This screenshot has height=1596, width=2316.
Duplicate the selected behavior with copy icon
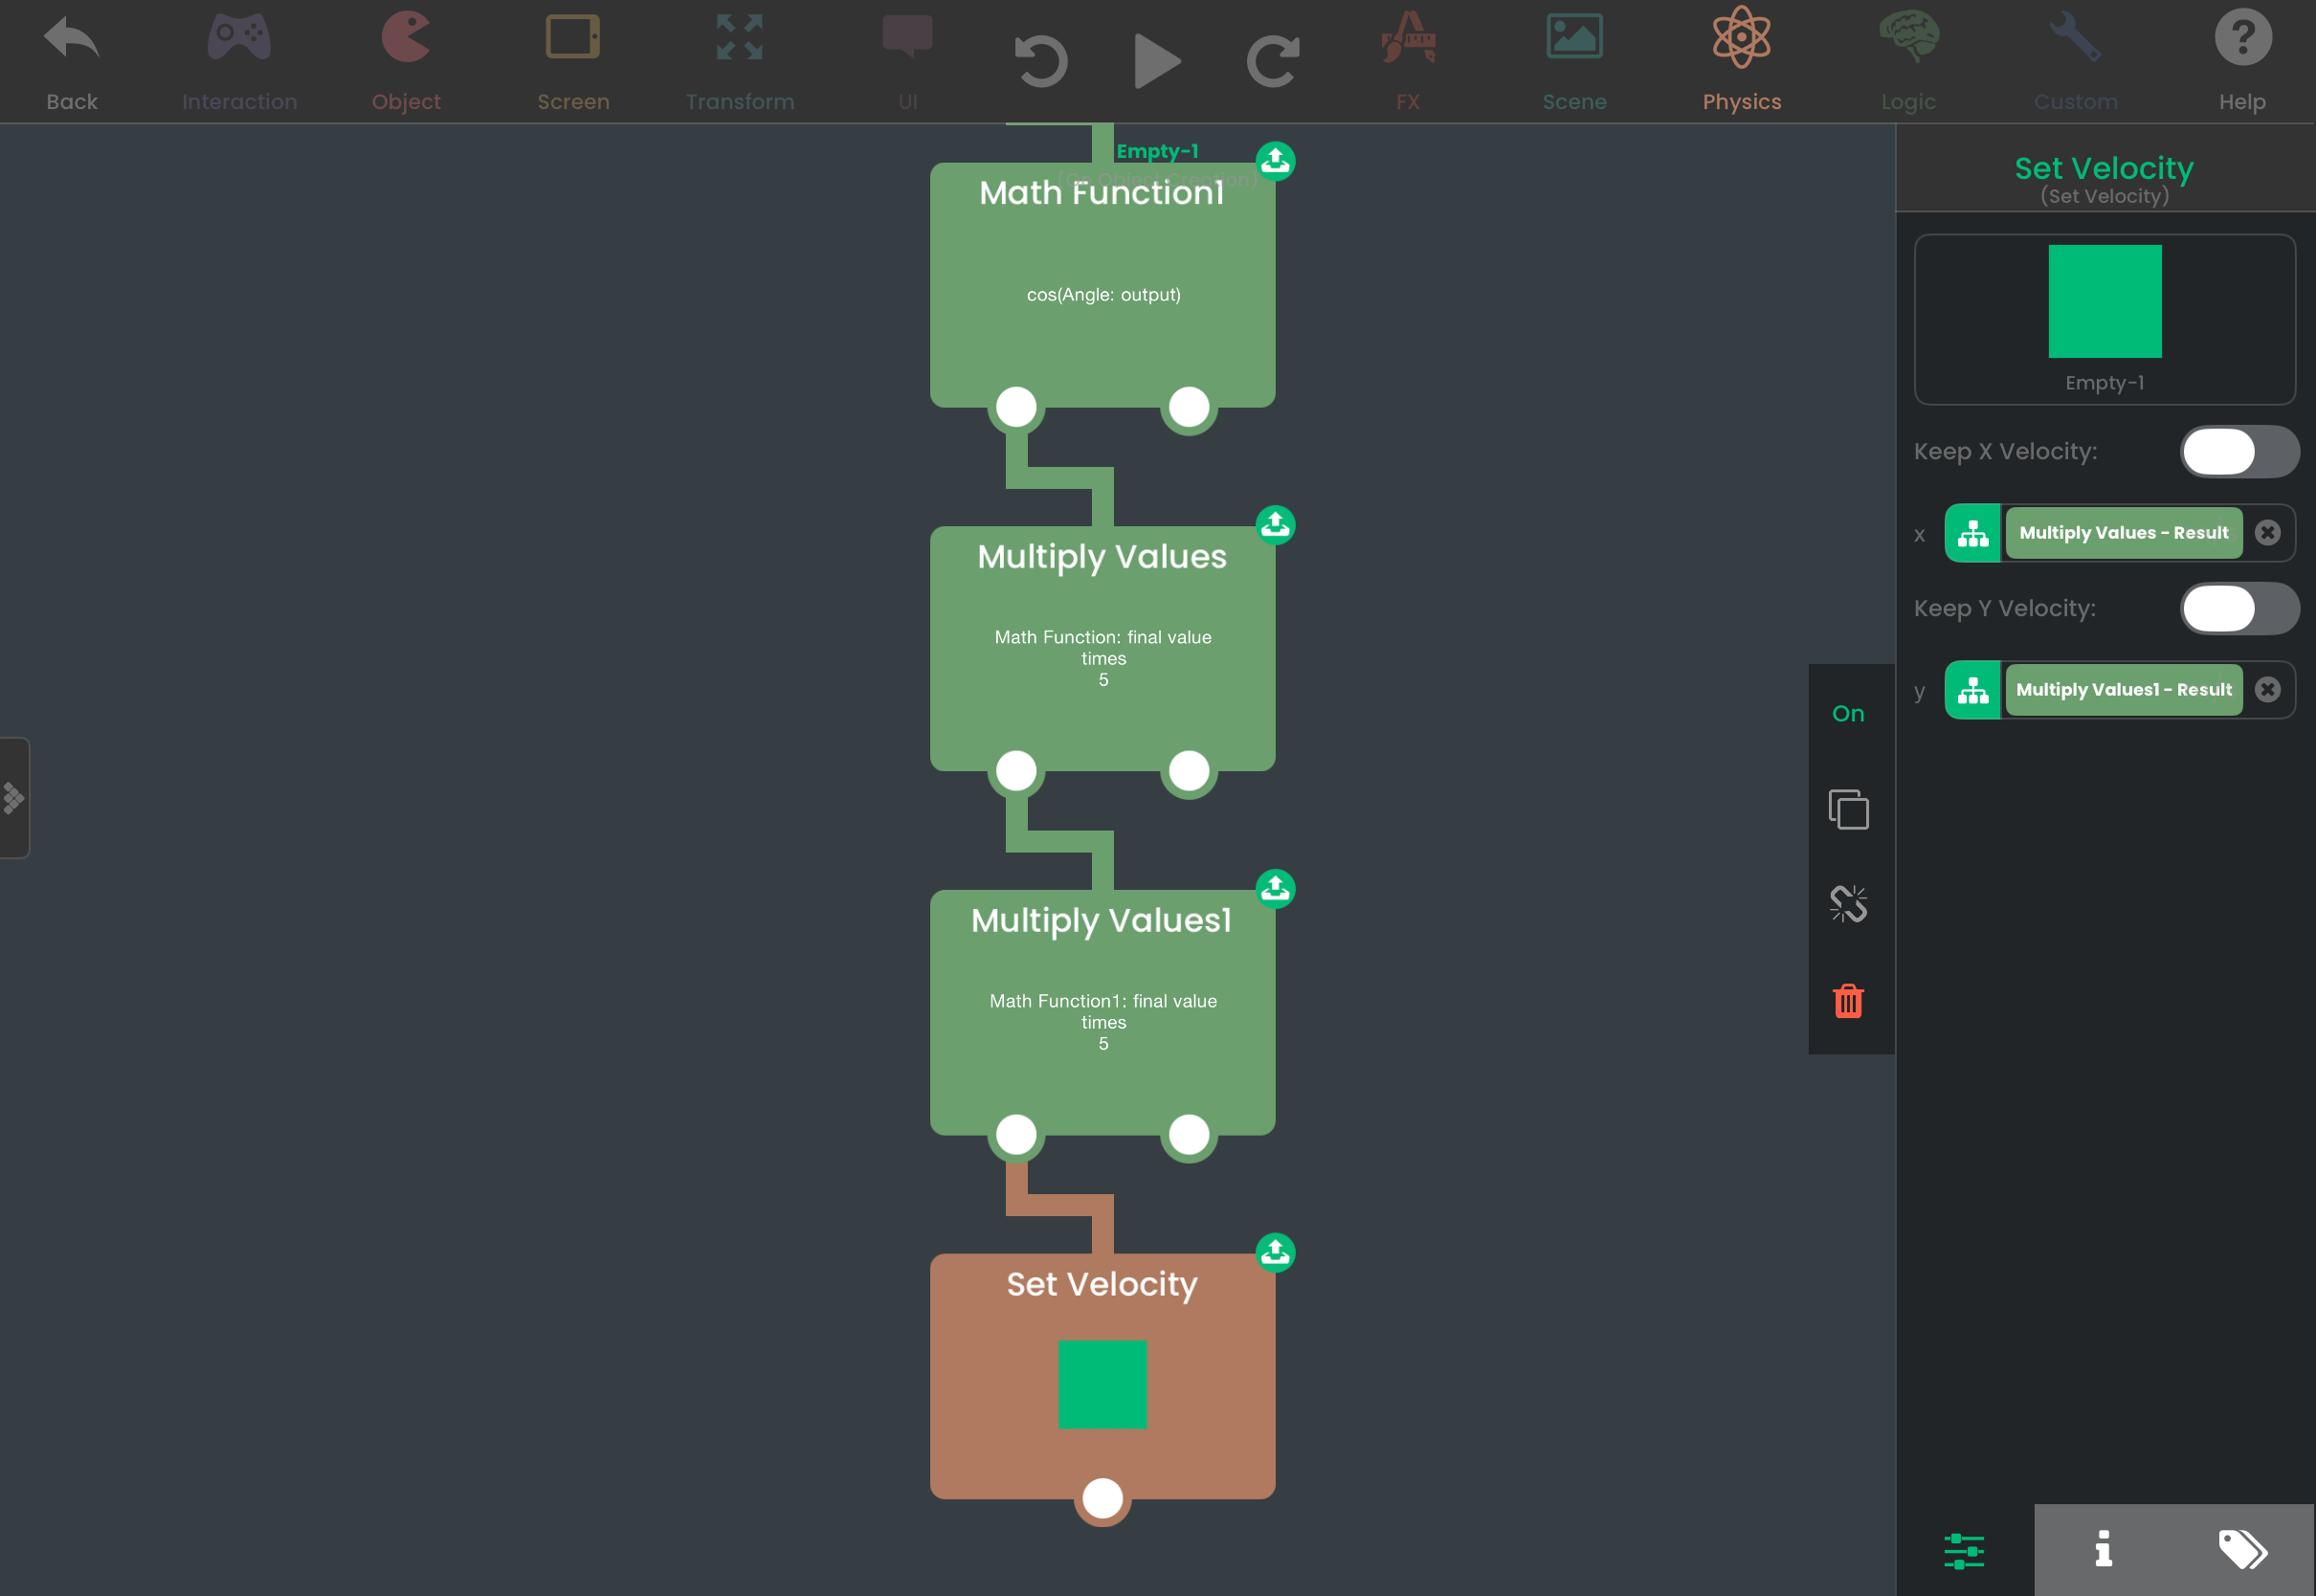pyautogui.click(x=1848, y=809)
